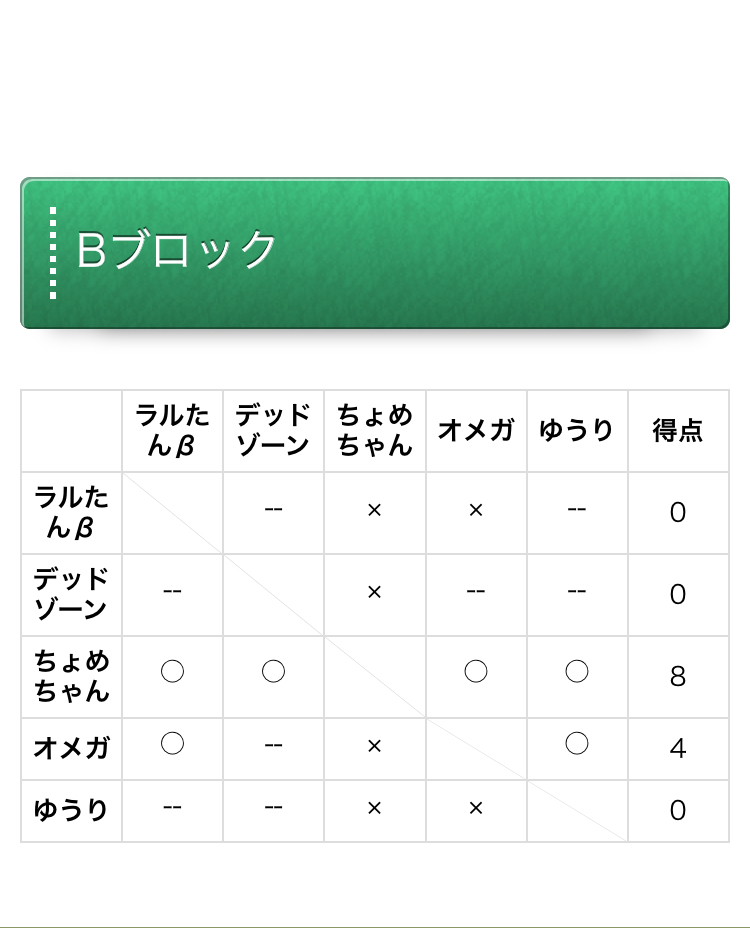
Task: Click the circle for ちょめちゃん vs ラルたんβ
Action: point(172,671)
